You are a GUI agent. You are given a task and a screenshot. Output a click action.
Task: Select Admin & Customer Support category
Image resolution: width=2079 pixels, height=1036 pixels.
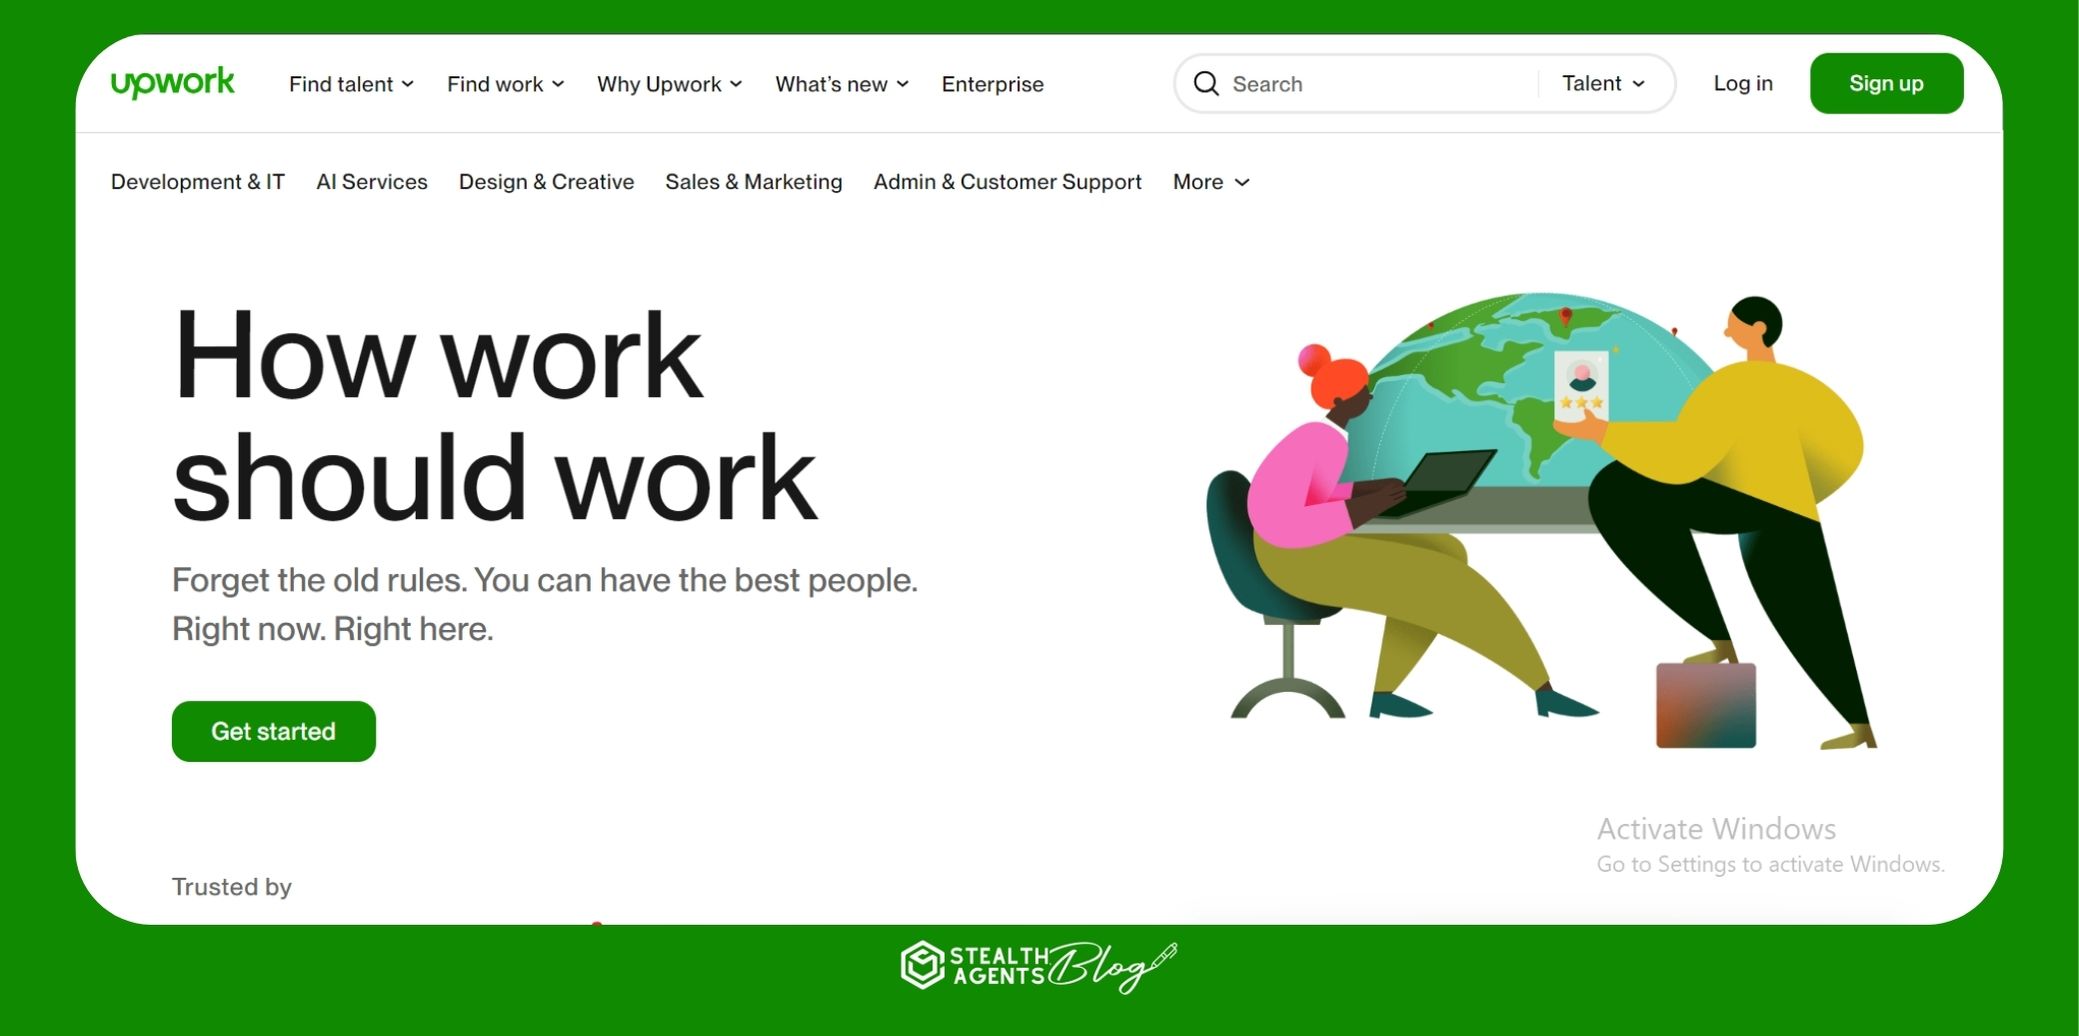click(1007, 182)
